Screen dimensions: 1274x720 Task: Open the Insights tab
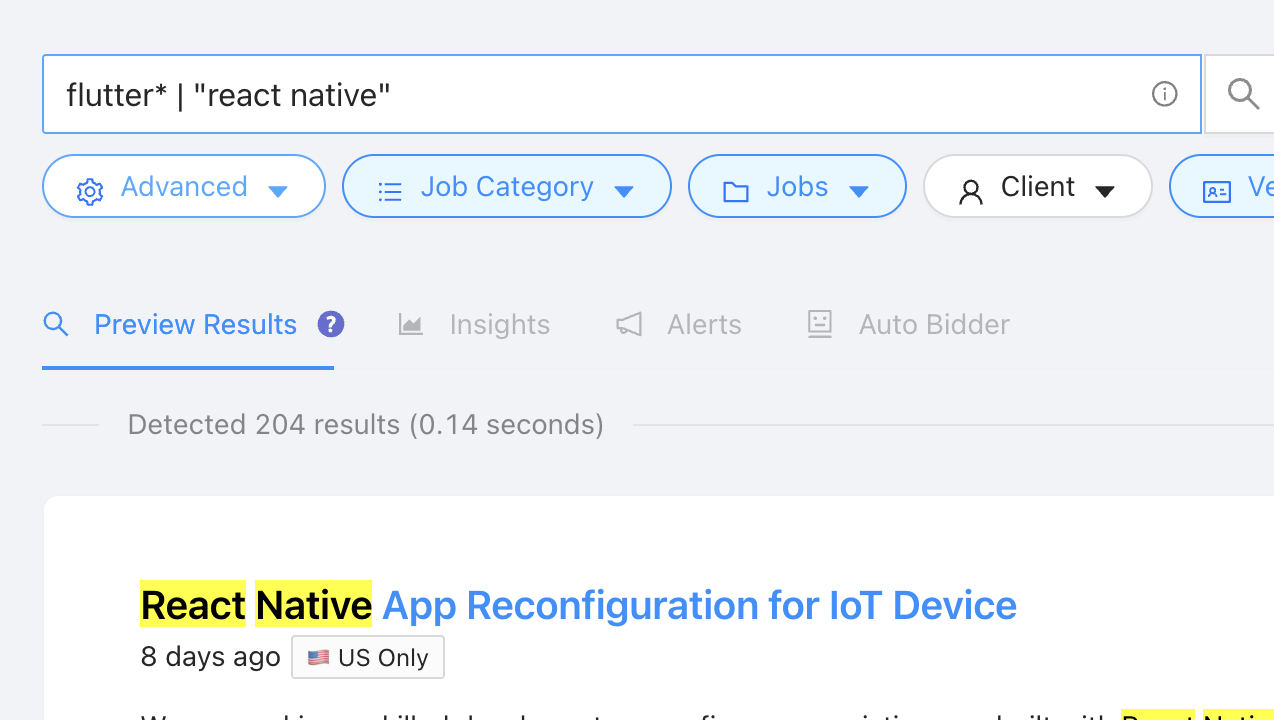(x=499, y=324)
